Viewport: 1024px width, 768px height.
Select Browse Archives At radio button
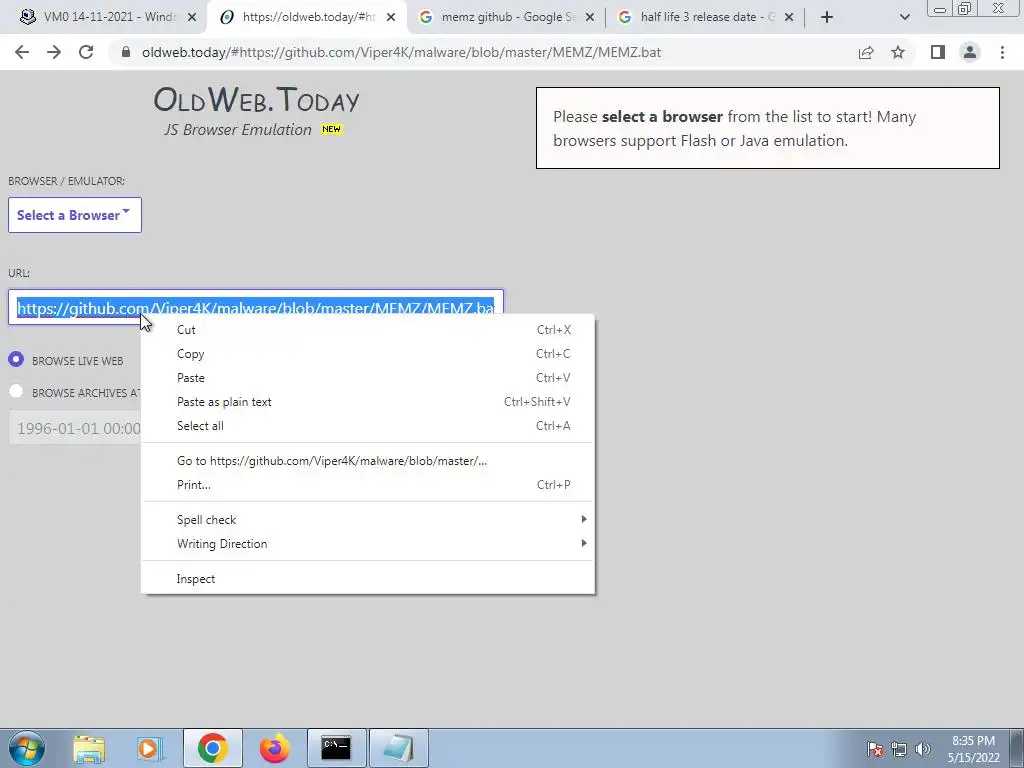tap(16, 391)
